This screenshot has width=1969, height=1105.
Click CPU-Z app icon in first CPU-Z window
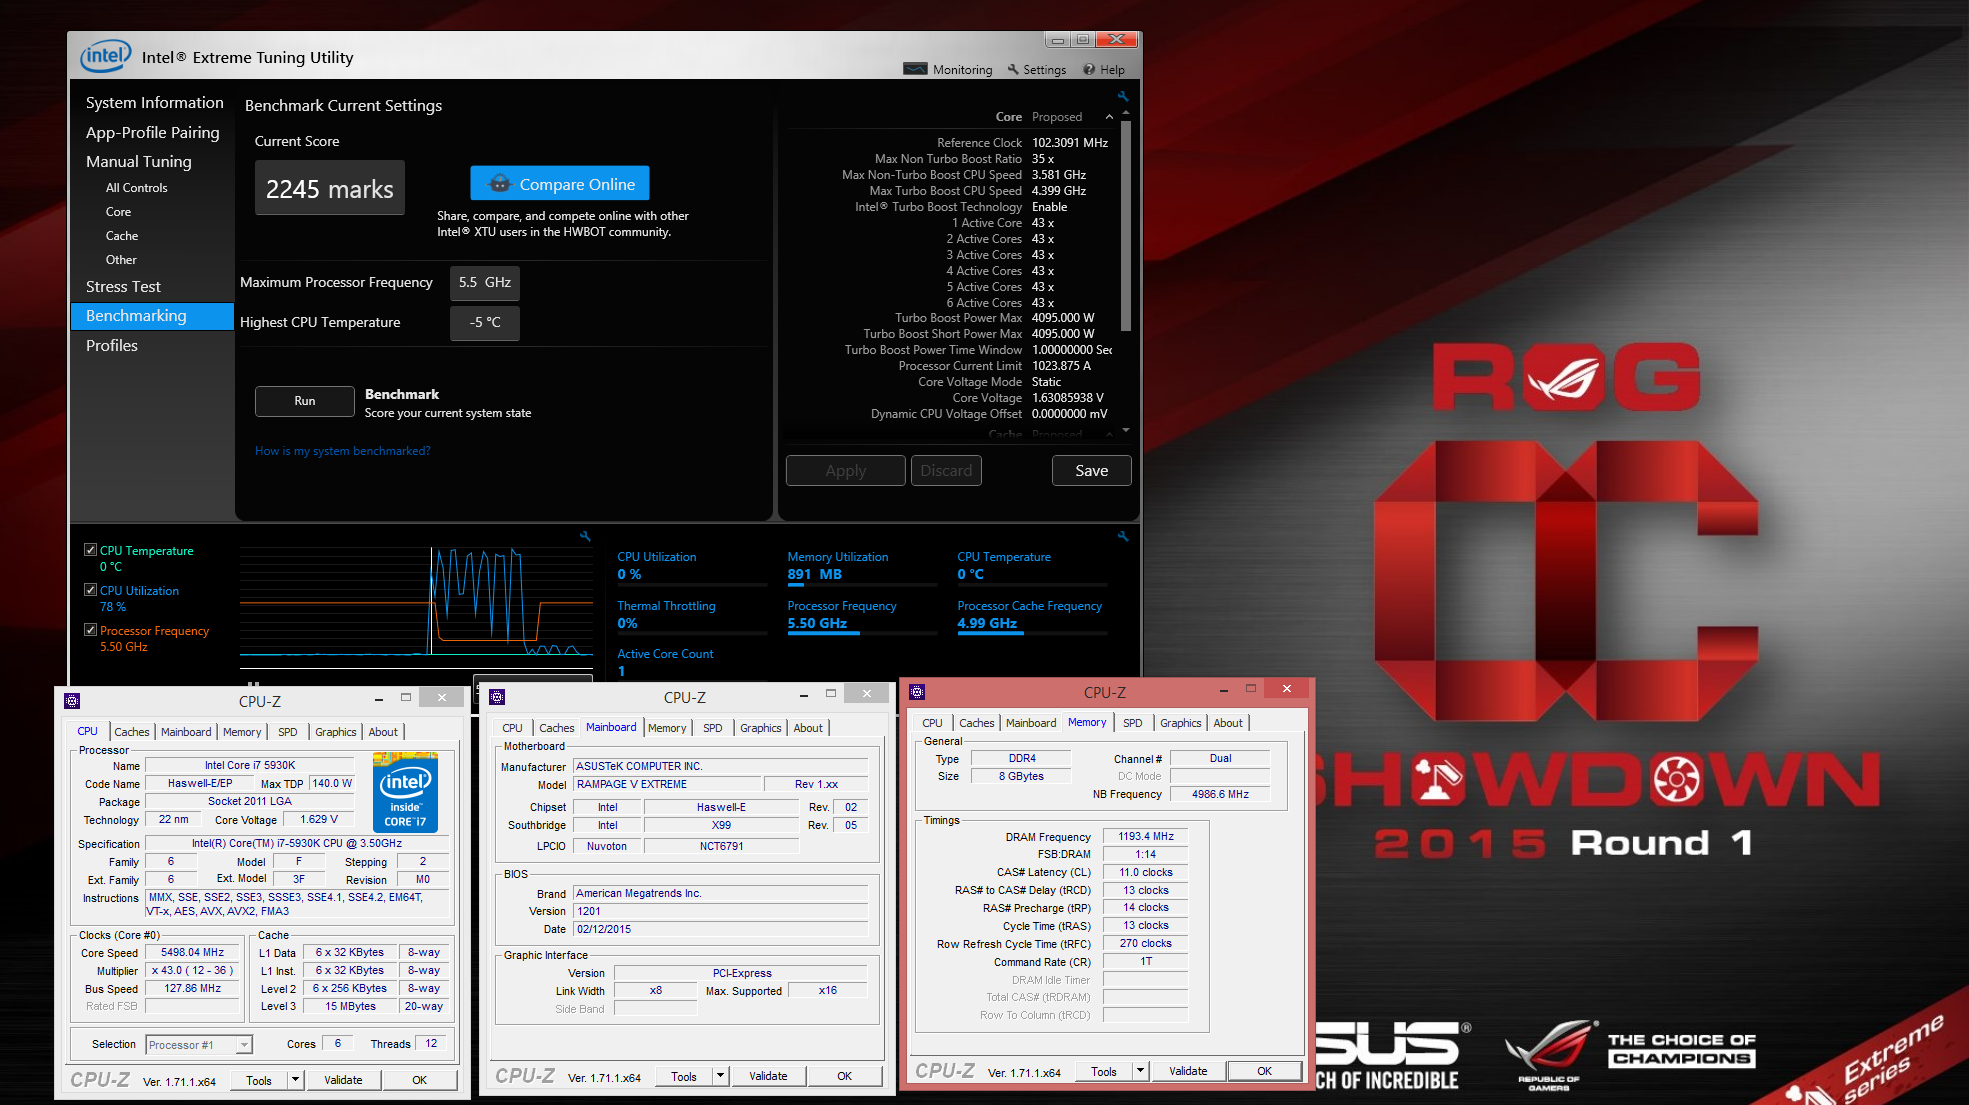[72, 700]
